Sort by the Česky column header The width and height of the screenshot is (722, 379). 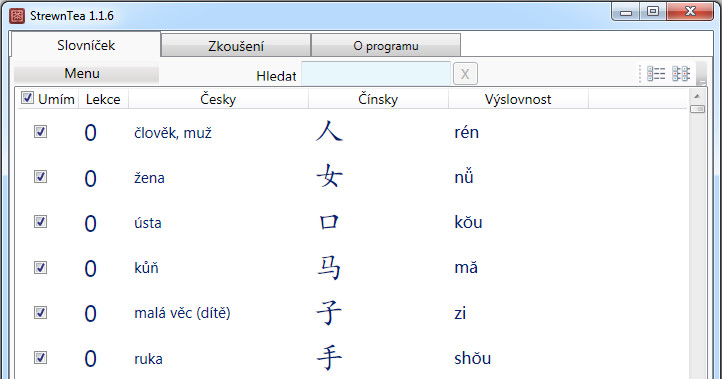pyautogui.click(x=218, y=99)
